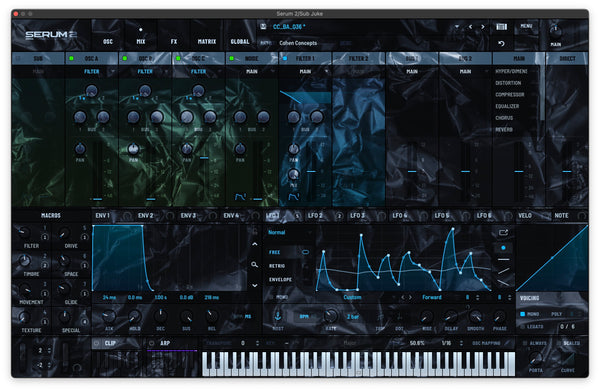This screenshot has height=391, width=600.
Task: Select the LFO falling ramp tool
Action: pyautogui.click(x=503, y=283)
